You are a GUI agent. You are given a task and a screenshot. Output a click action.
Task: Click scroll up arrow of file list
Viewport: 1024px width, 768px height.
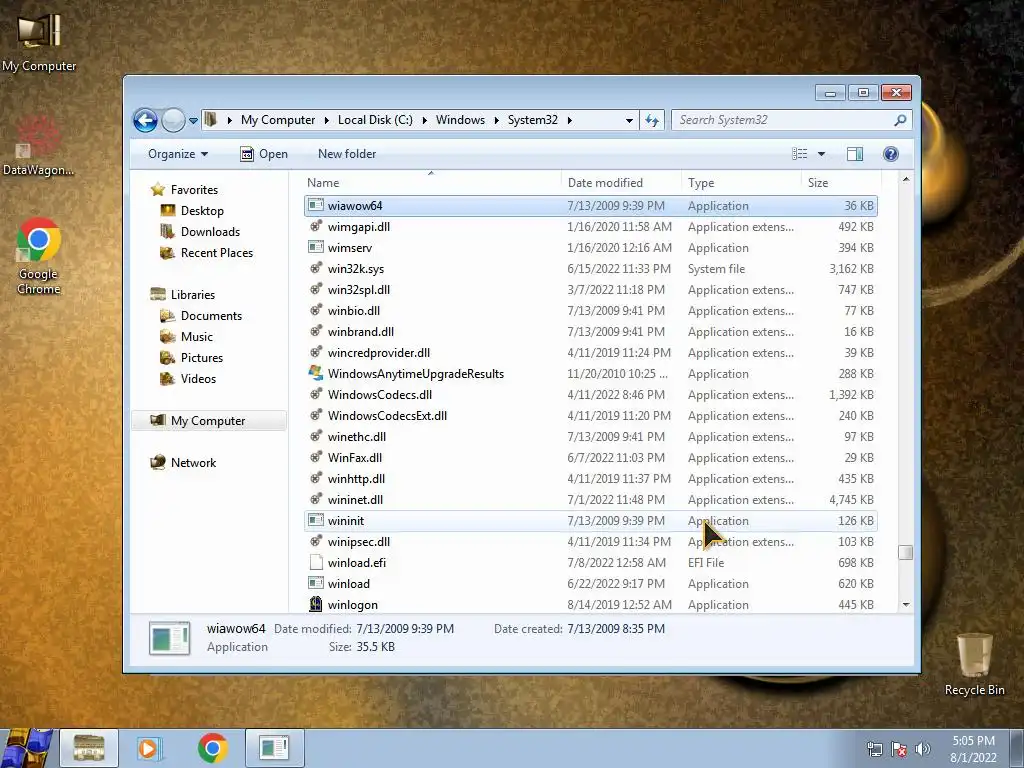906,179
